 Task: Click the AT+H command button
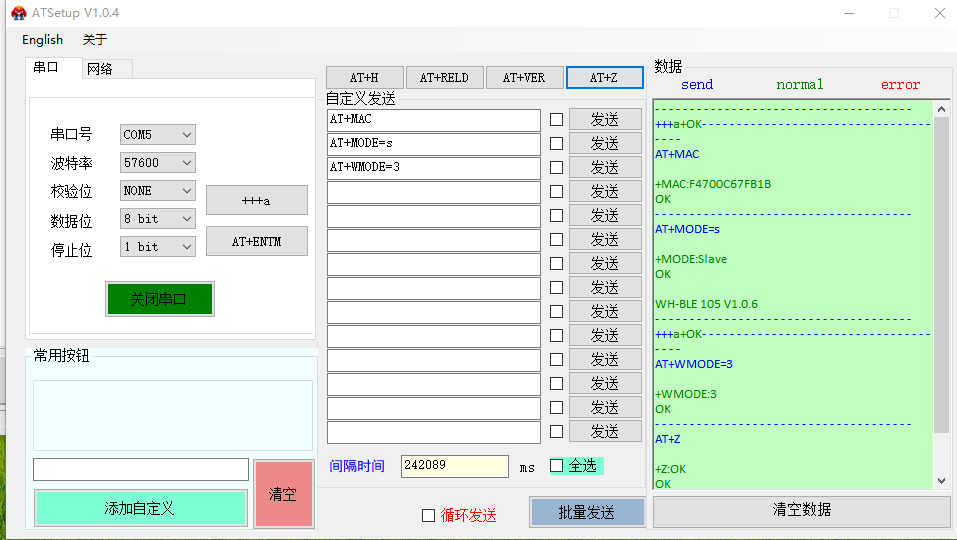[x=365, y=78]
